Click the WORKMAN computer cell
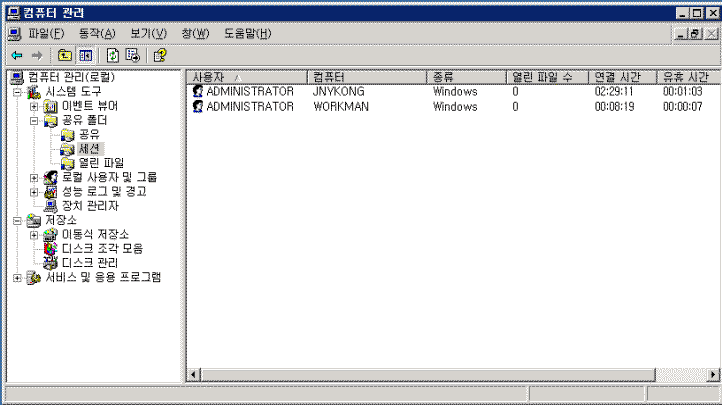722x405 pixels. coord(341,107)
